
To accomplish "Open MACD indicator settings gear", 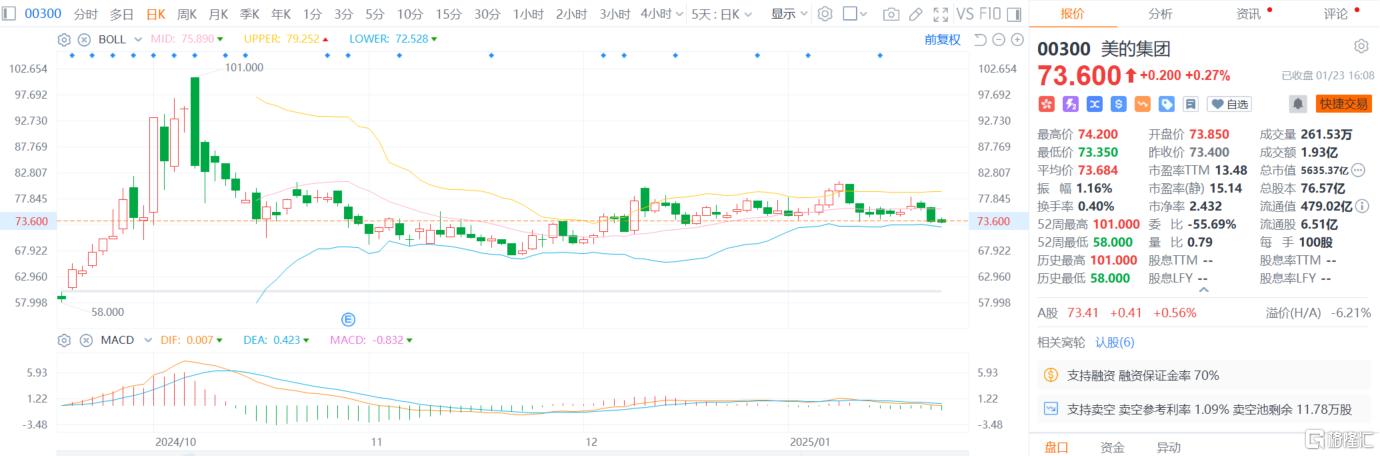I will click(x=64, y=340).
